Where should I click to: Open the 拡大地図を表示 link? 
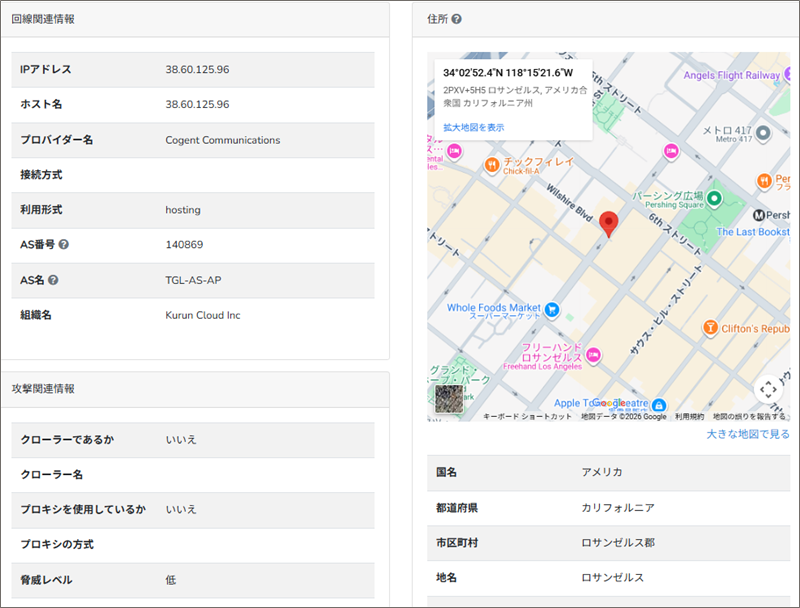[x=473, y=127]
